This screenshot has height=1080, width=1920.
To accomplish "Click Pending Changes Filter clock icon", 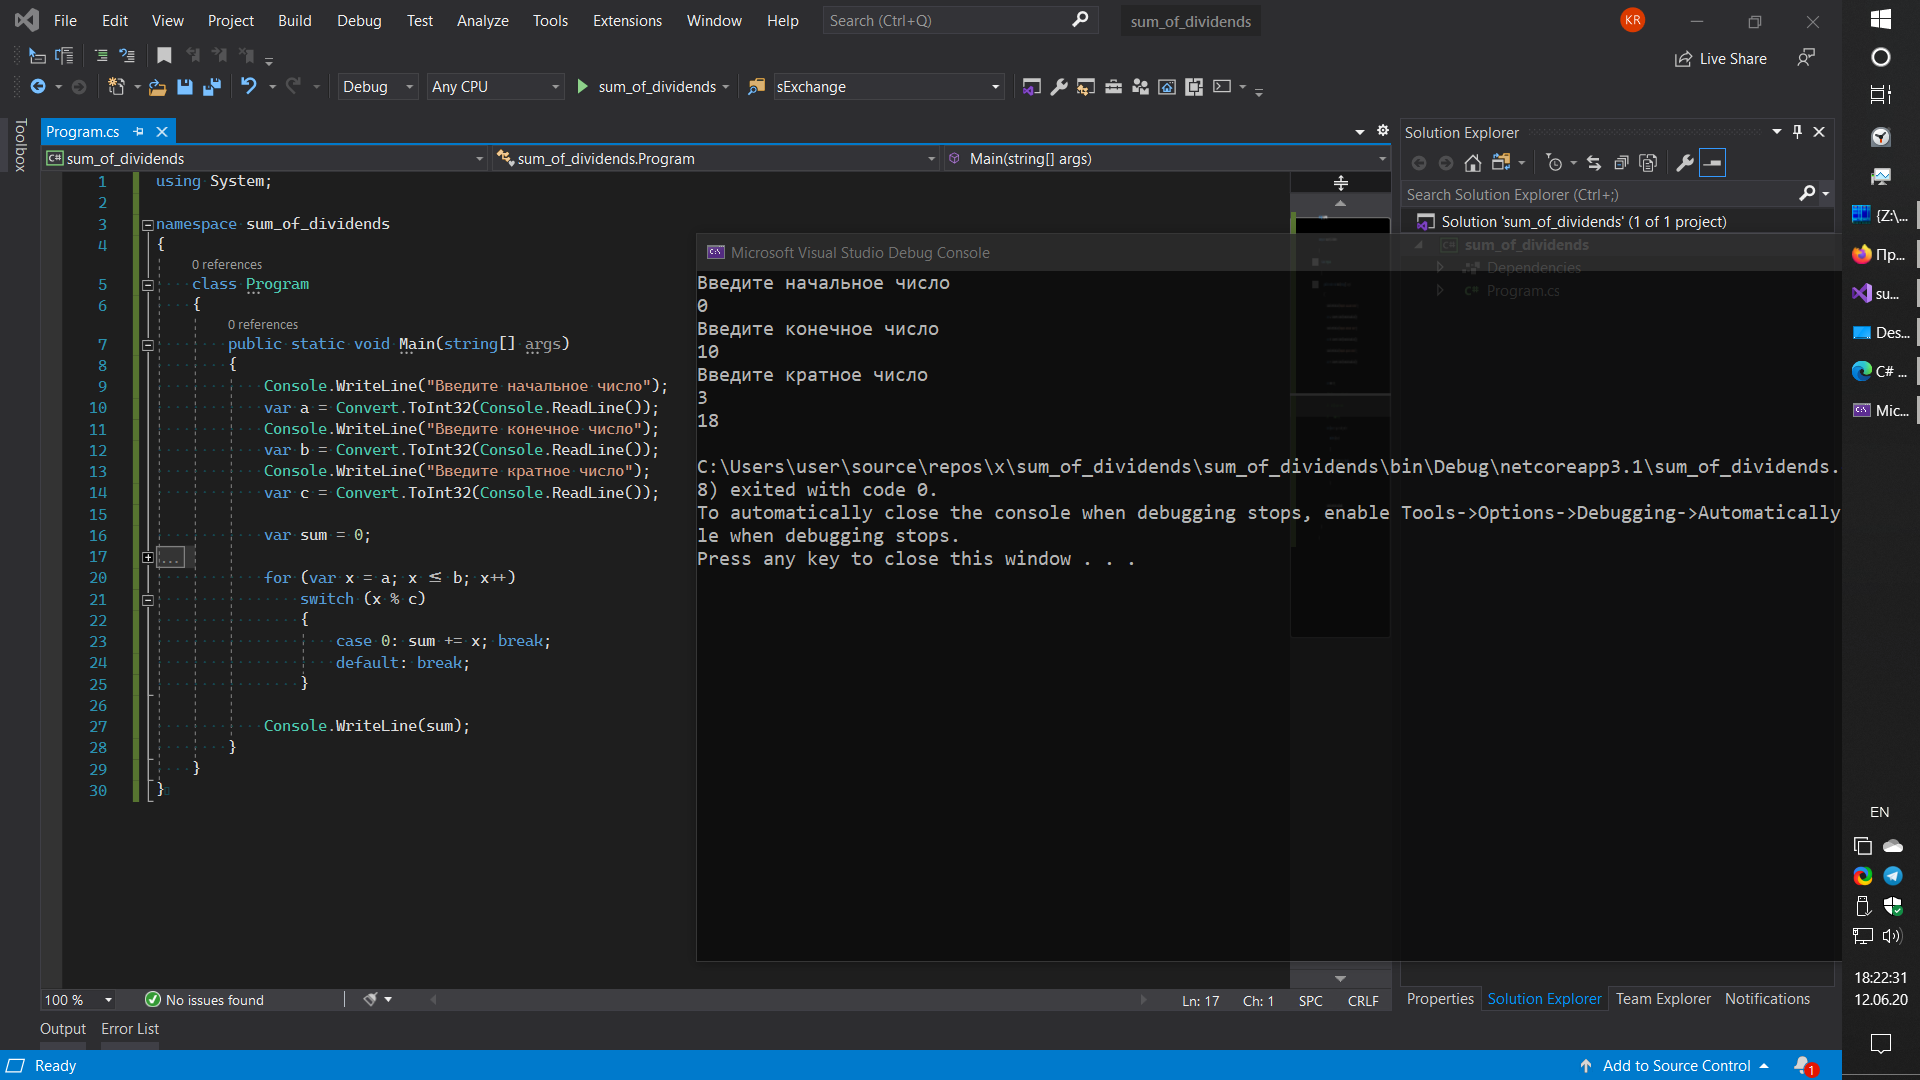I will coord(1554,163).
